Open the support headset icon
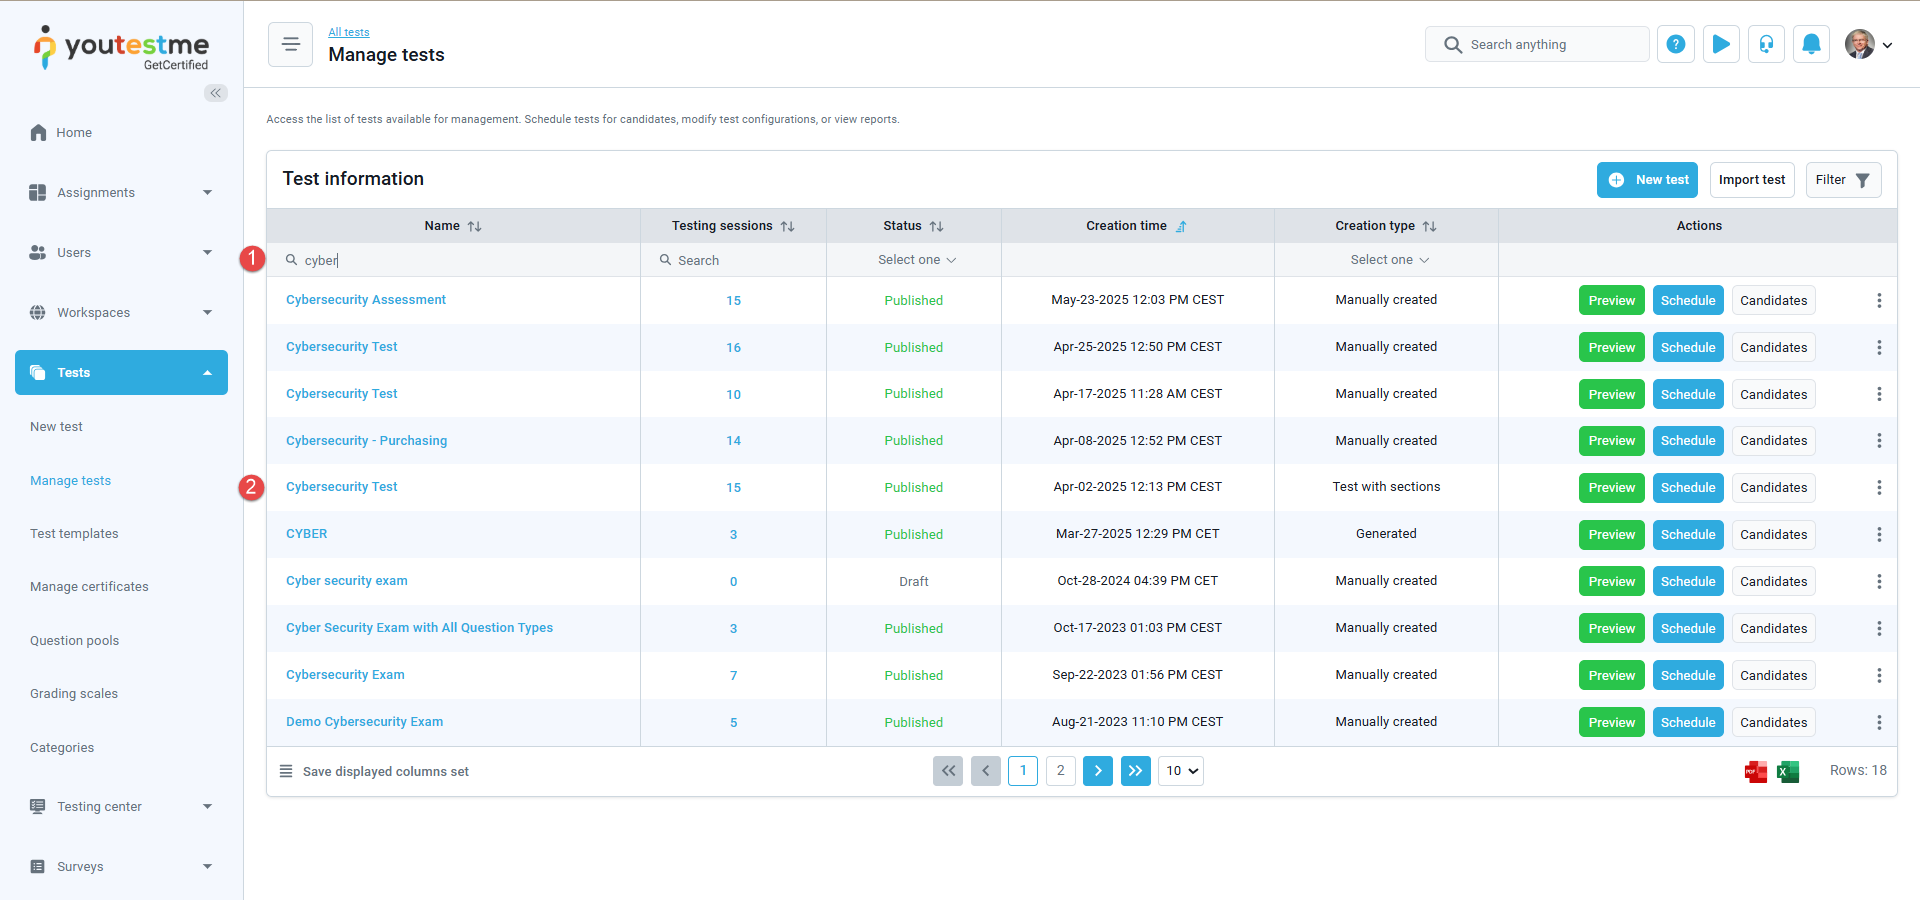The image size is (1920, 900). pyautogui.click(x=1766, y=44)
